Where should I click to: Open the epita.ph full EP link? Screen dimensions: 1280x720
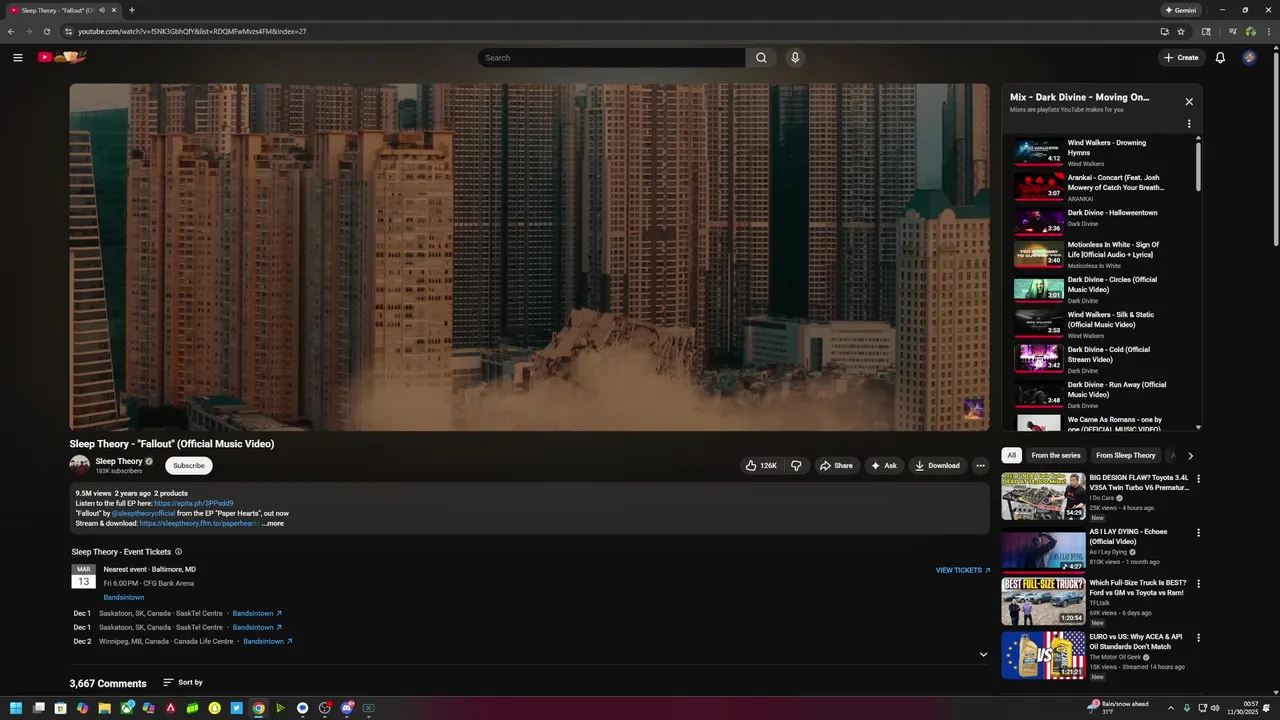tap(194, 504)
